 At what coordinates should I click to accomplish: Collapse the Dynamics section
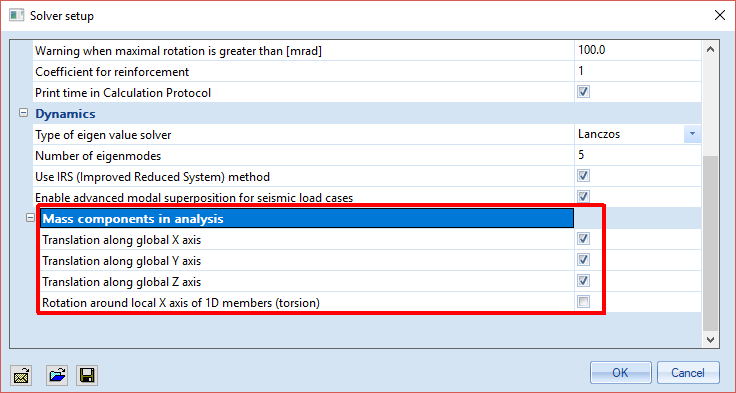pyautogui.click(x=23, y=113)
